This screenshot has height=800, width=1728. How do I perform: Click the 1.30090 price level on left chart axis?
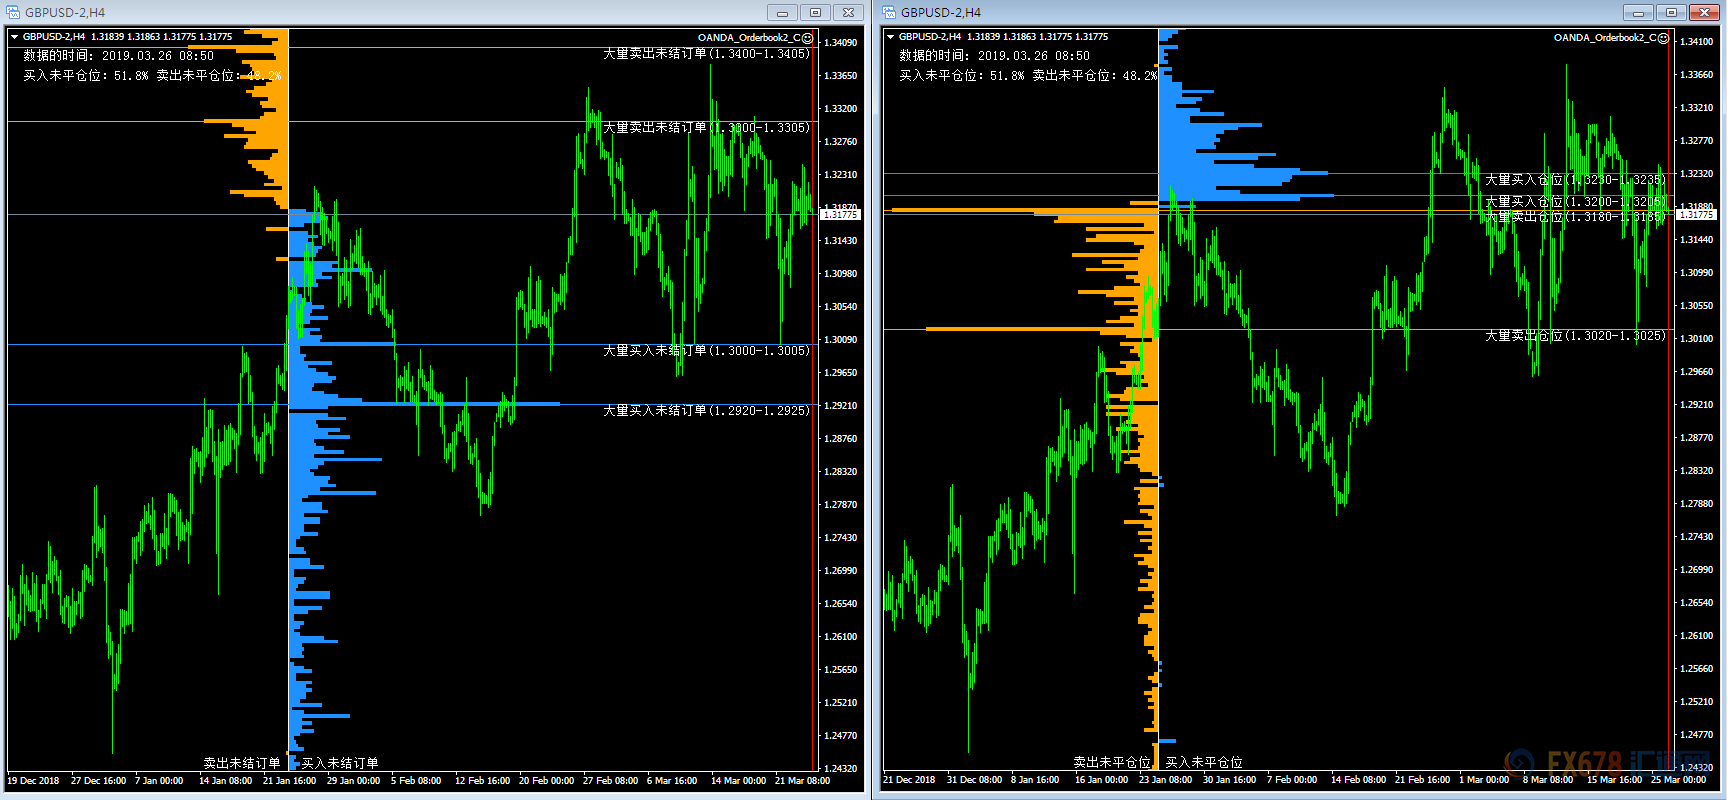click(841, 340)
